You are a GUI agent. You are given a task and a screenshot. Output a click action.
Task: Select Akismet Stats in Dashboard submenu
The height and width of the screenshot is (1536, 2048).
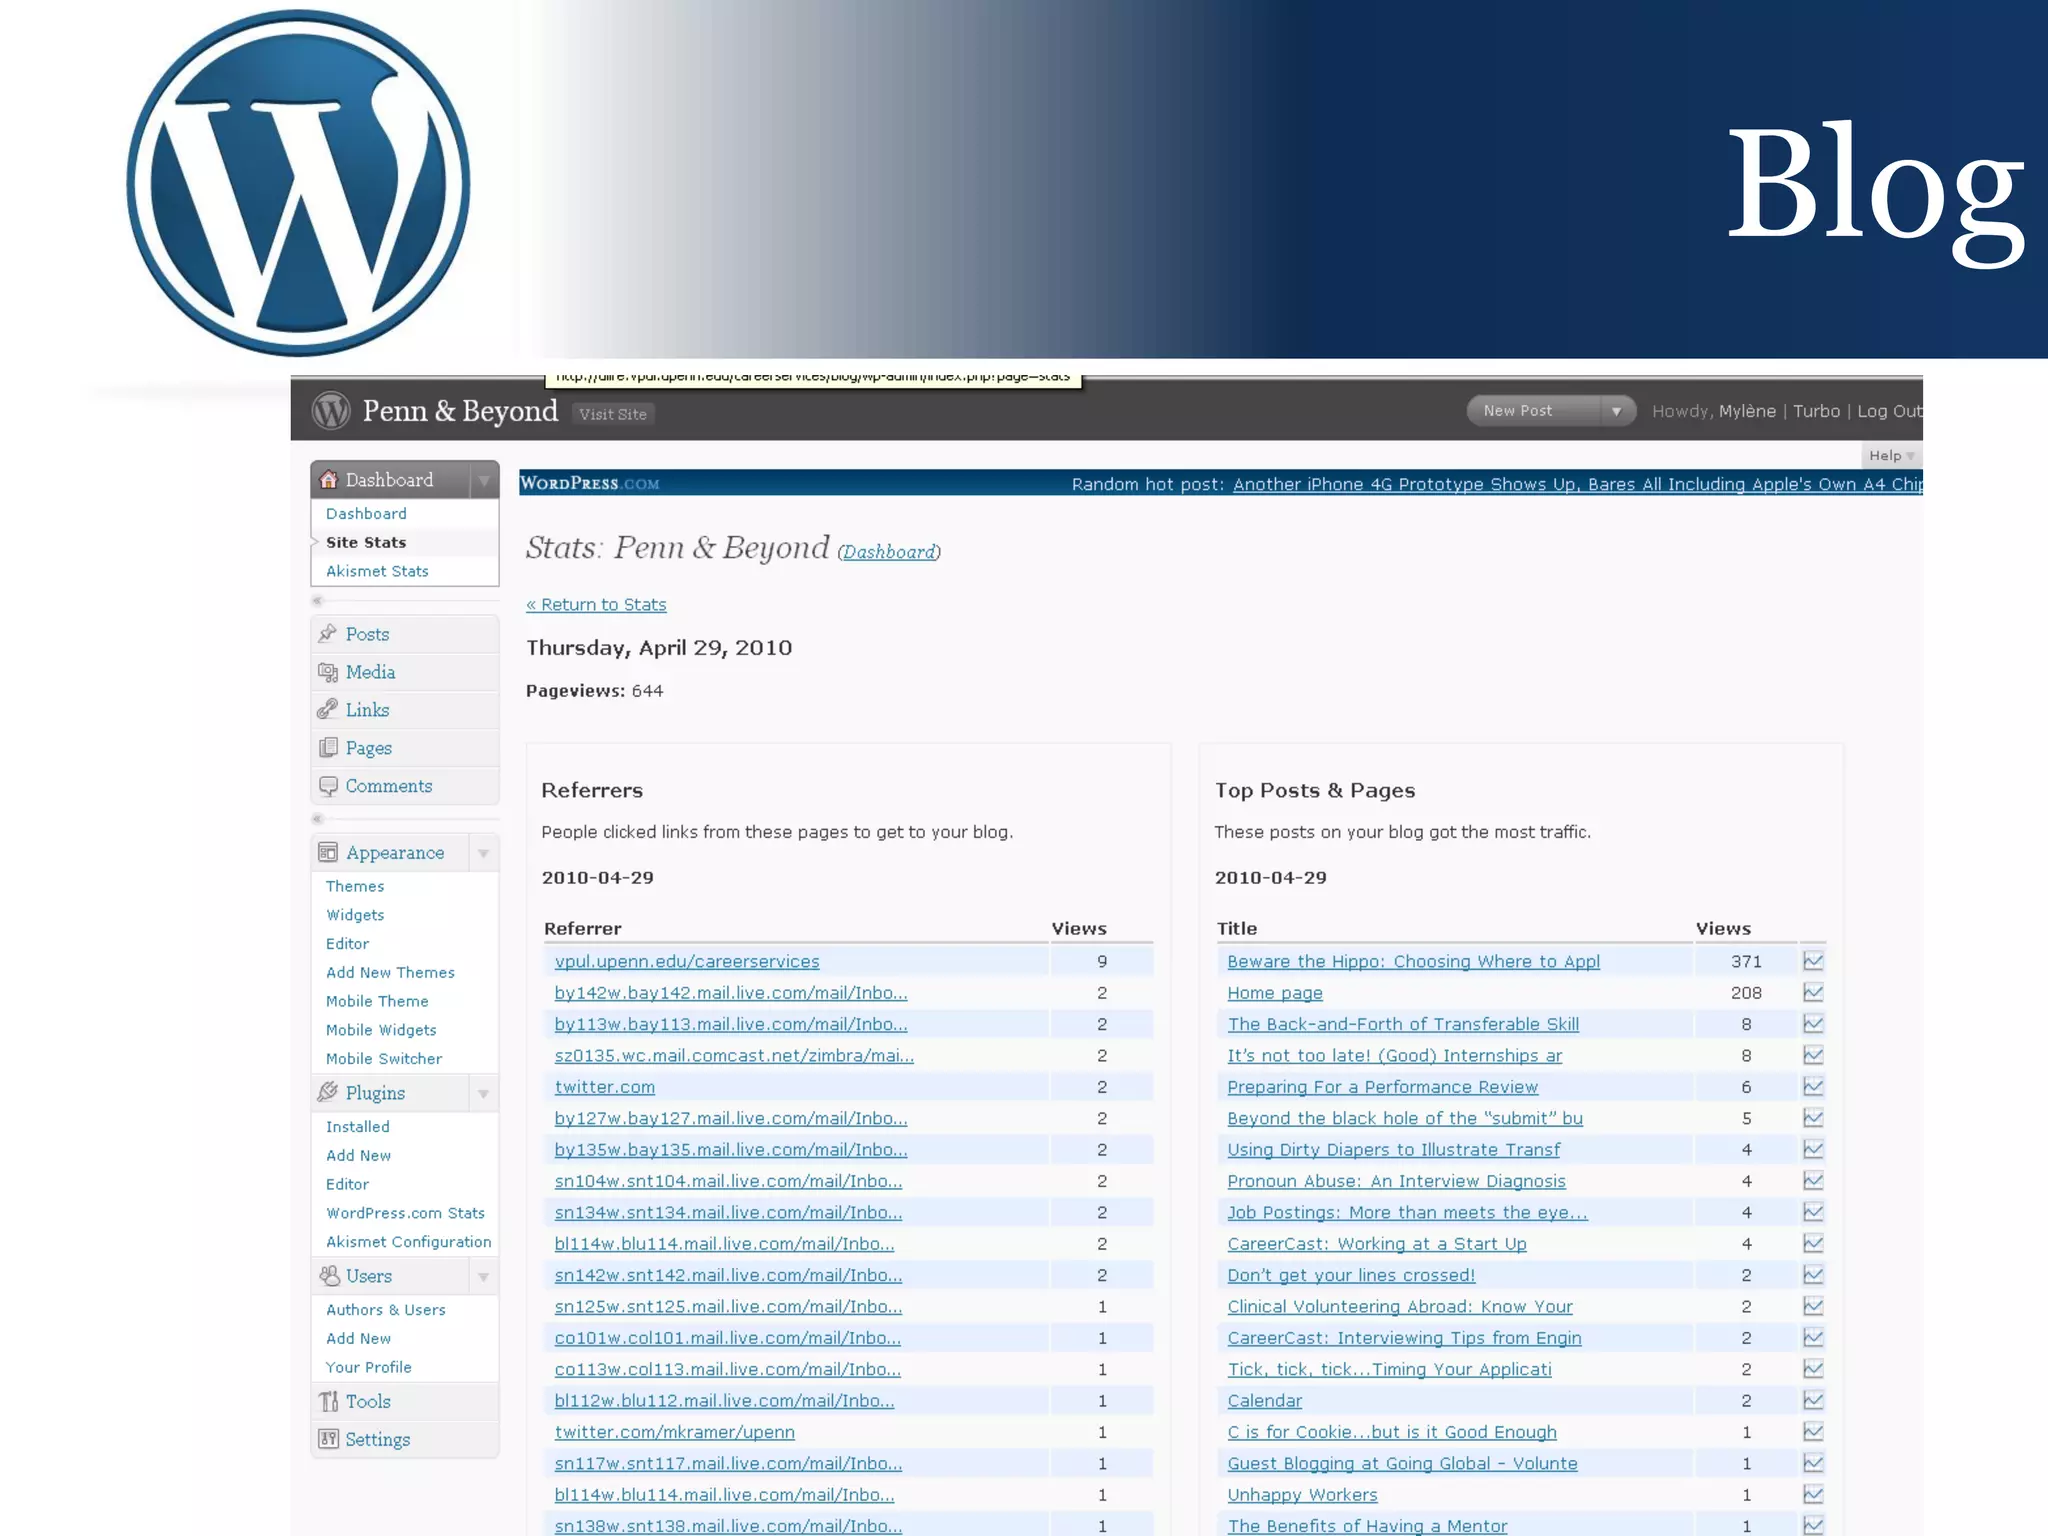[x=377, y=571]
